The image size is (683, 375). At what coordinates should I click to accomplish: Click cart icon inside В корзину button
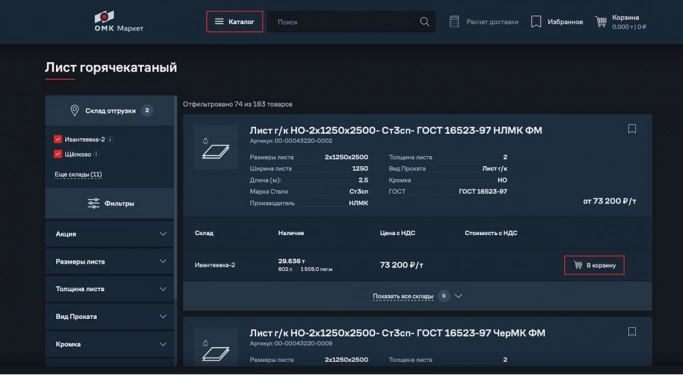tap(578, 265)
